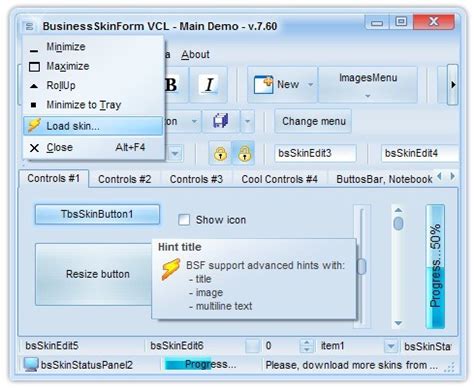Screen dimensions: 474x389
Task: Open the dropdown arrow left of disks icon
Action: [x=194, y=121]
